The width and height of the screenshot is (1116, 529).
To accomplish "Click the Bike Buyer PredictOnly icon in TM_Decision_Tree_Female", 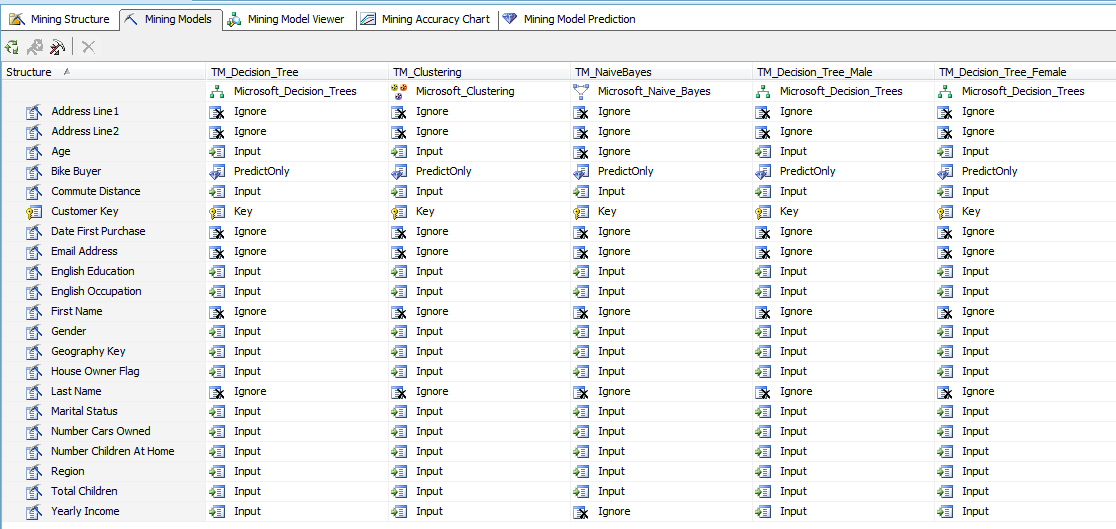I will (945, 172).
